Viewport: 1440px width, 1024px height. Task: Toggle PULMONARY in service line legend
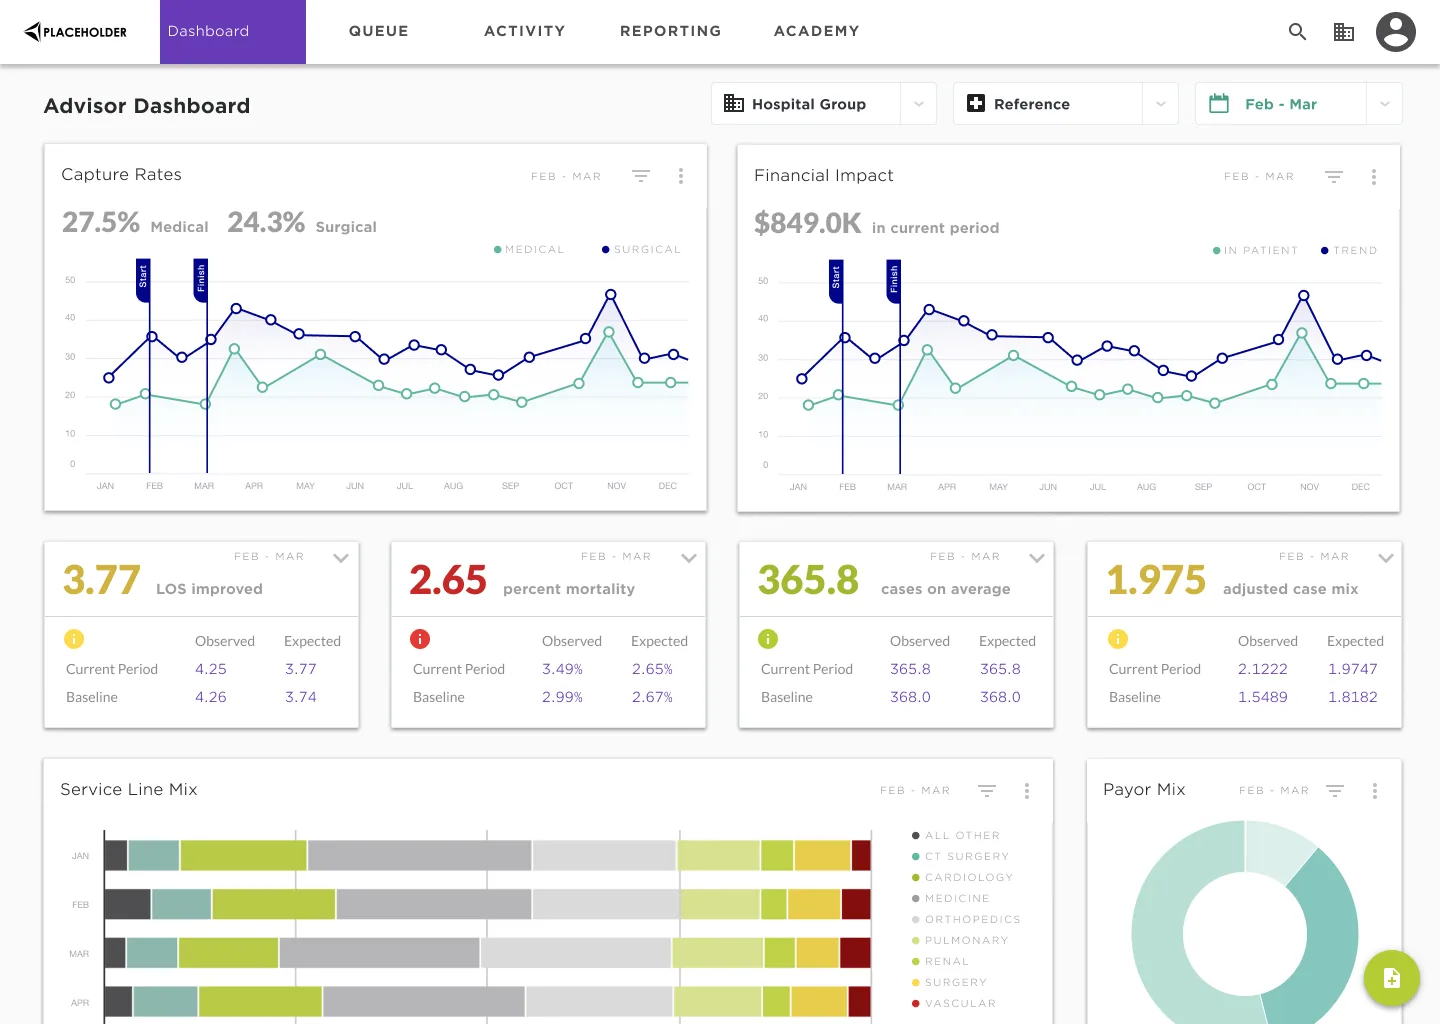point(960,940)
